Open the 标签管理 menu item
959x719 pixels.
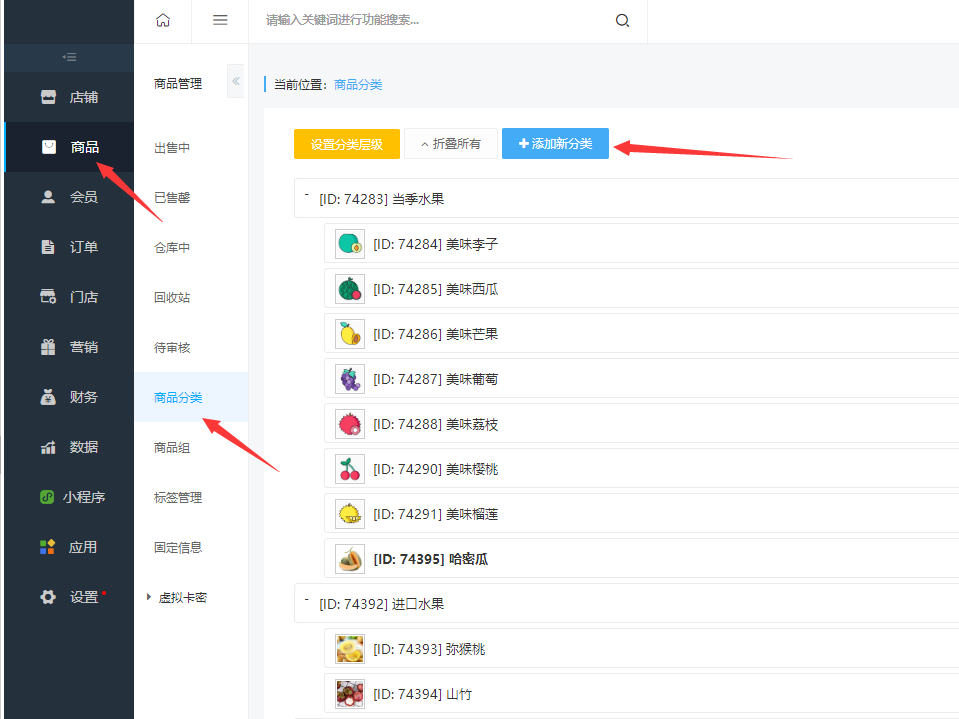click(178, 498)
